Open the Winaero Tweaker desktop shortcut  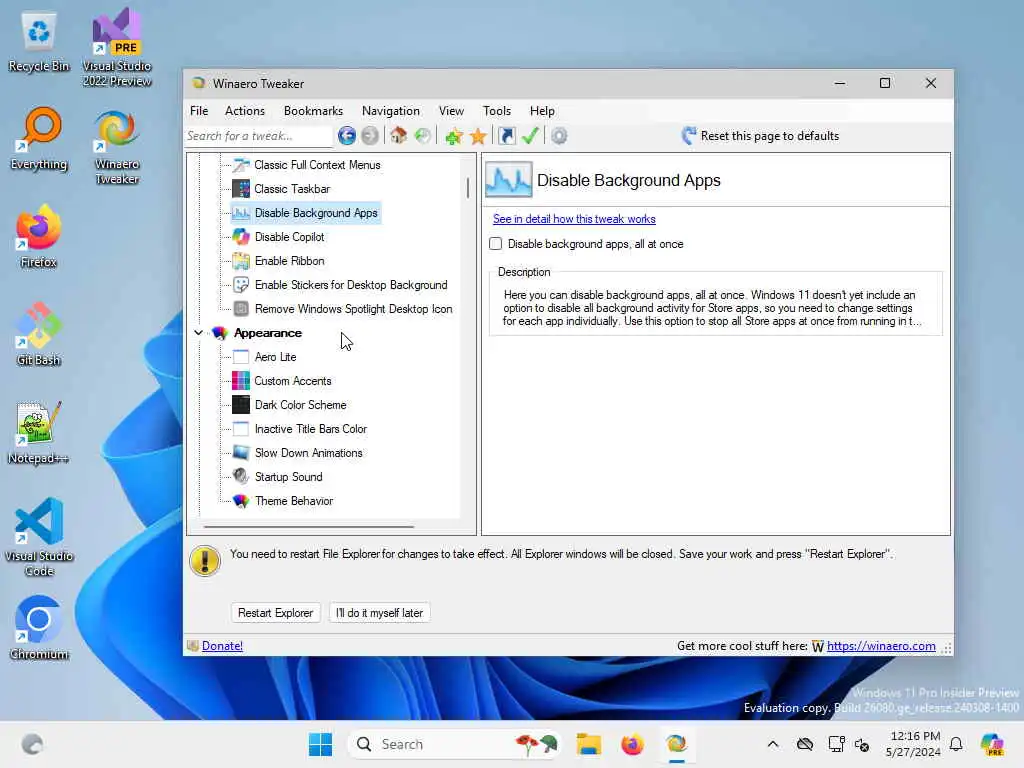pyautogui.click(x=117, y=146)
